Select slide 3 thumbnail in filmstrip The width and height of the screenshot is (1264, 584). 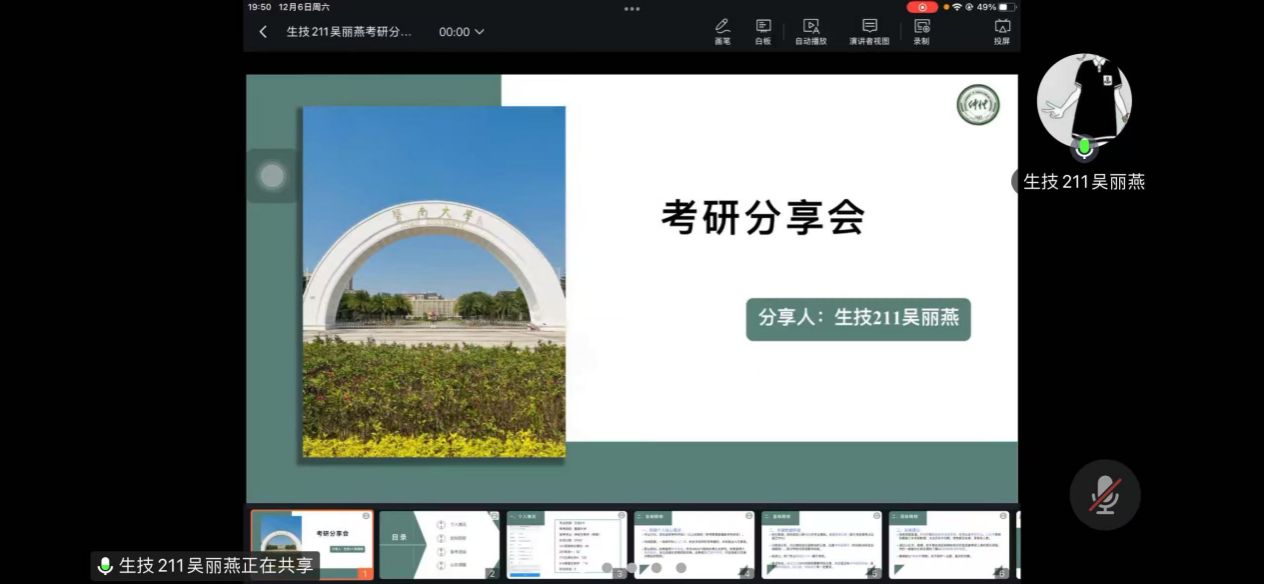click(x=566, y=545)
